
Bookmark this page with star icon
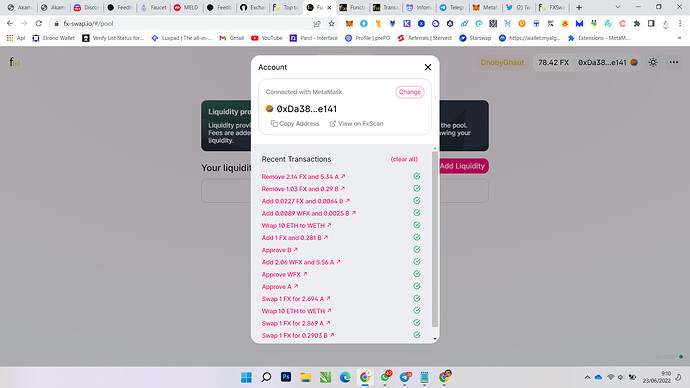331,24
